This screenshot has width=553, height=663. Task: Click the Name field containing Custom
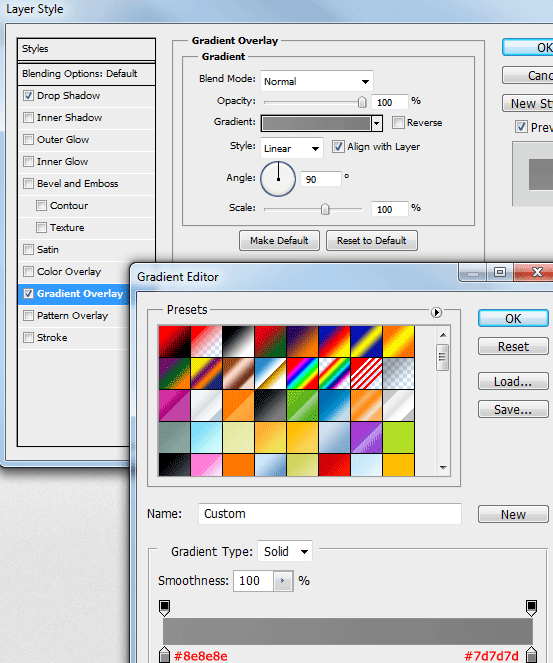click(330, 514)
